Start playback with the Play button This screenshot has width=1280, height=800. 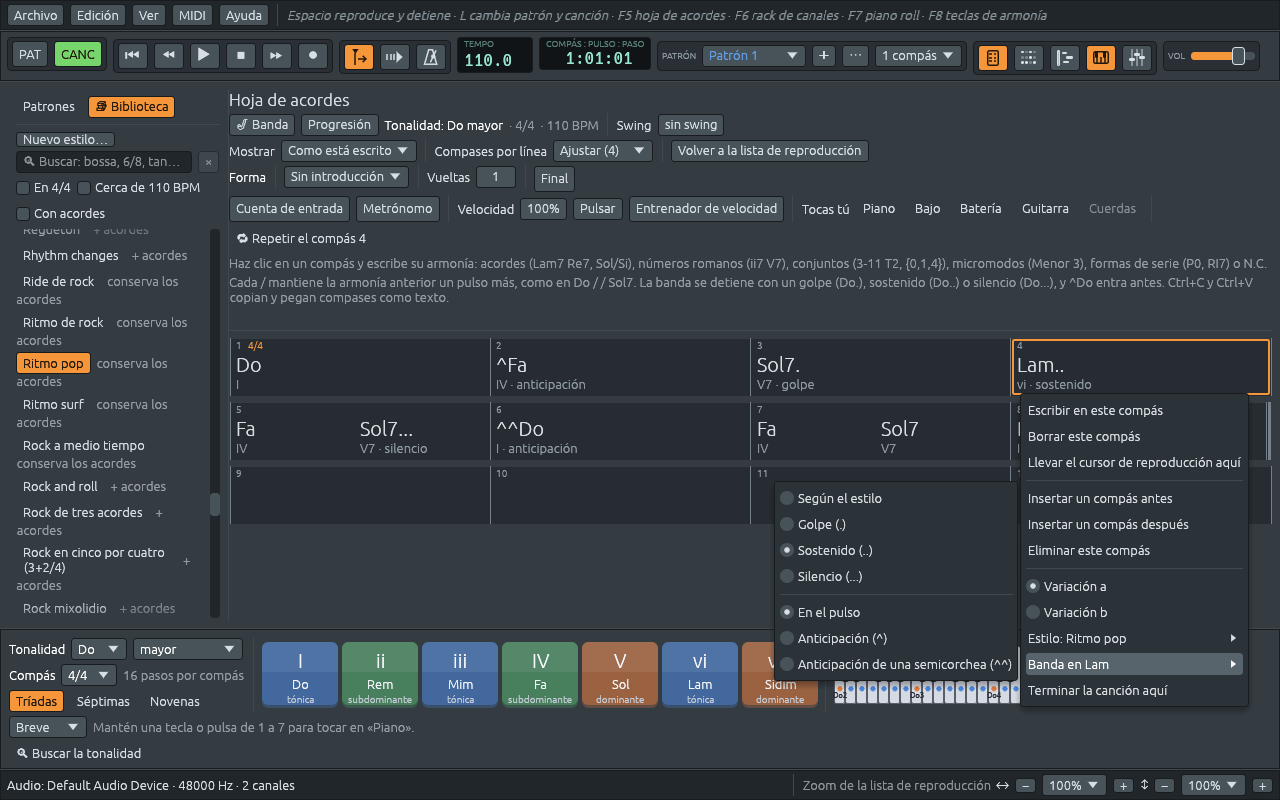coord(204,55)
